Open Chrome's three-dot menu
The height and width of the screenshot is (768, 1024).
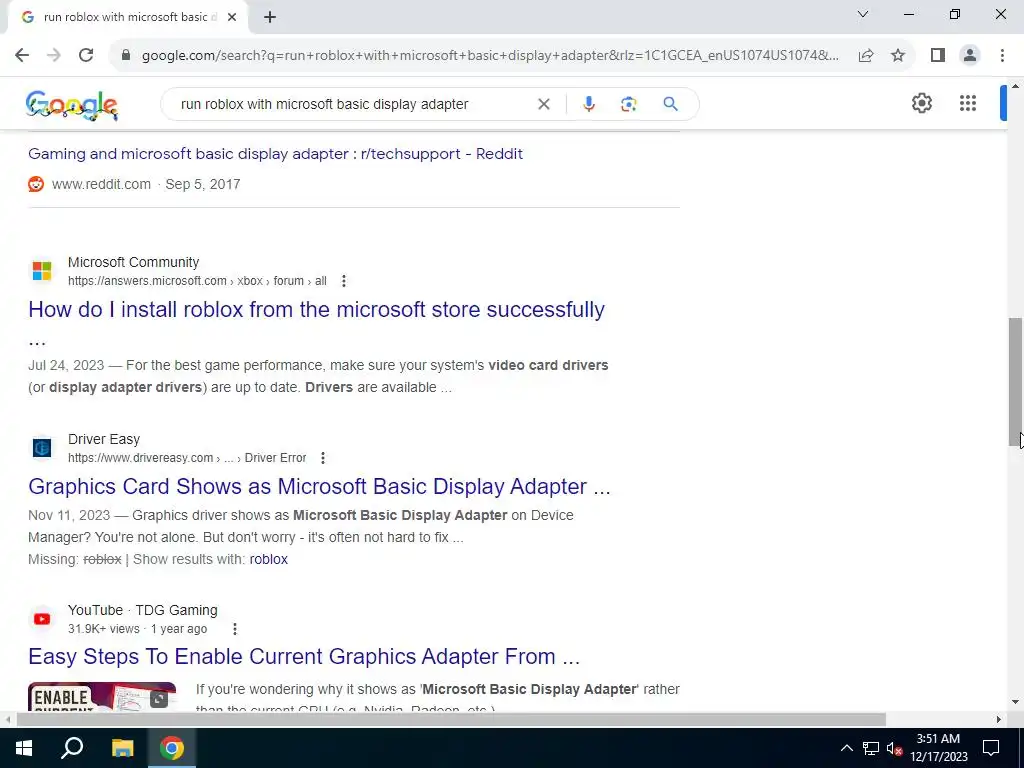coord(1002,56)
